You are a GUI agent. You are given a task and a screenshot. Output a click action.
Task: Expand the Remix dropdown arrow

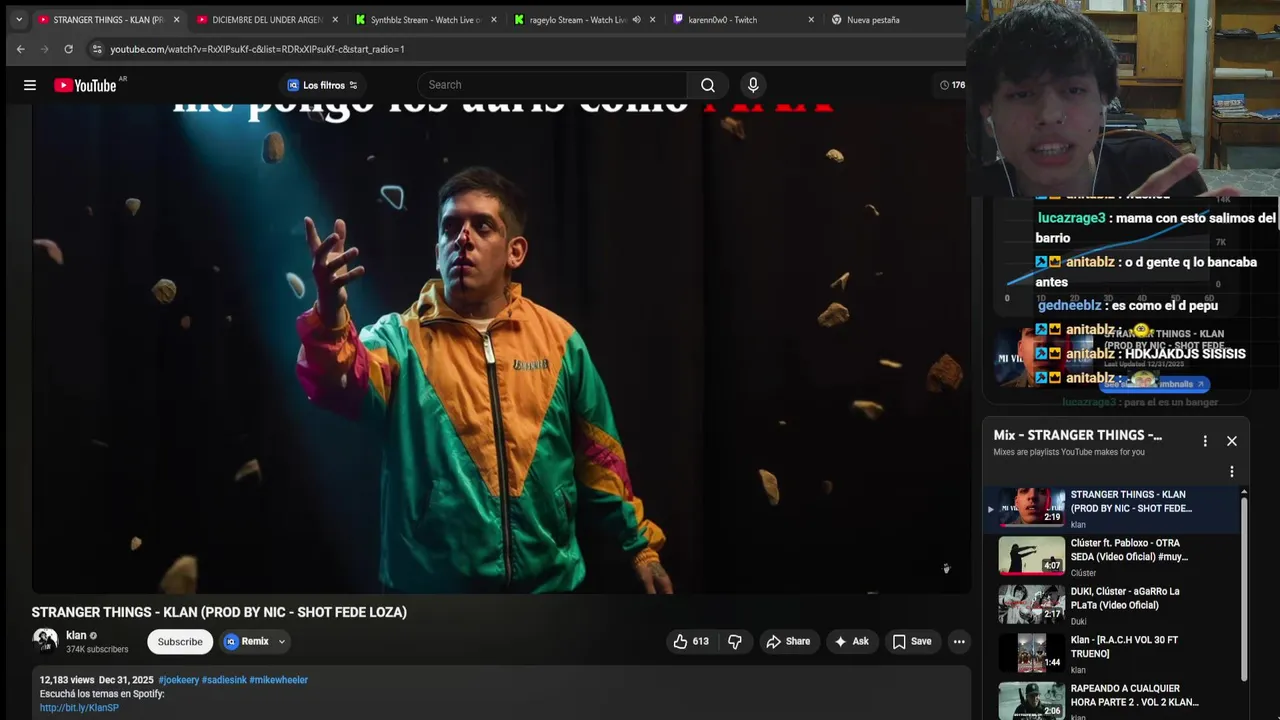point(282,642)
